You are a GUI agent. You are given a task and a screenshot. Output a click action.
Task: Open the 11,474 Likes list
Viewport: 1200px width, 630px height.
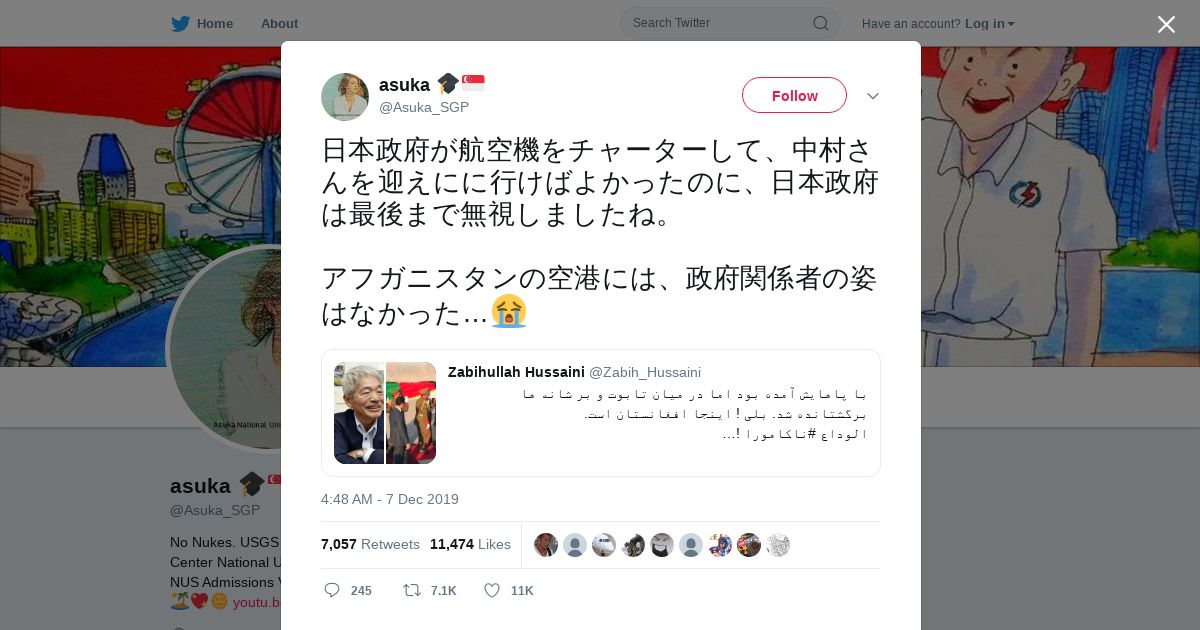coord(470,544)
